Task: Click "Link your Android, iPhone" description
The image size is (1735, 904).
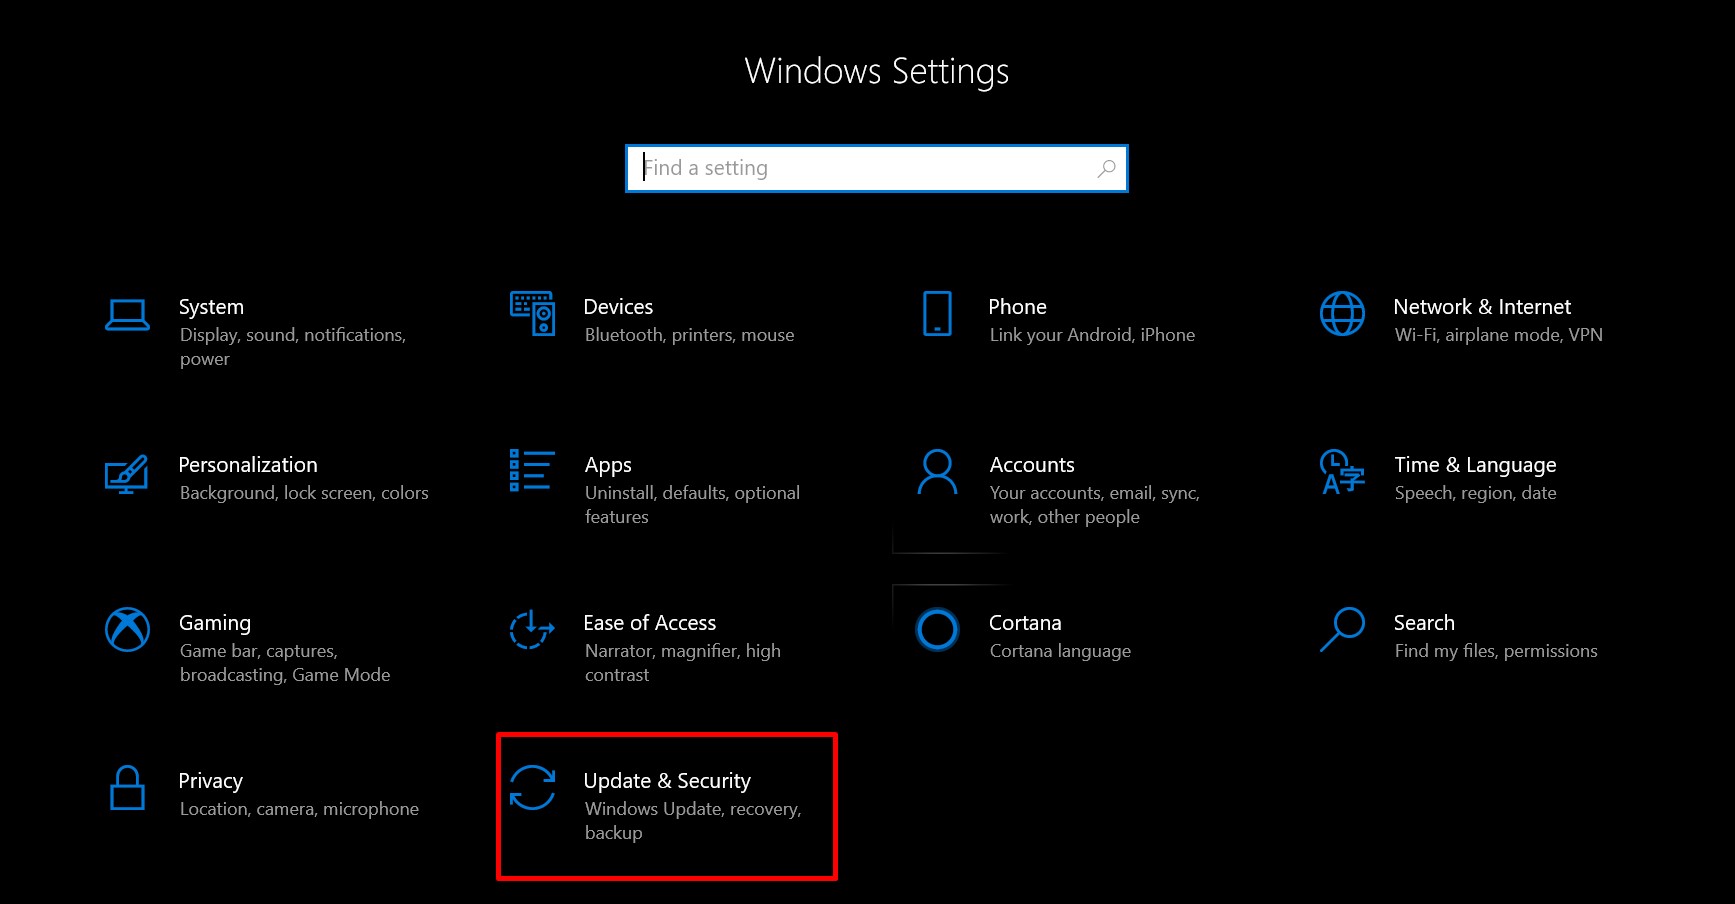Action: [x=1092, y=335]
